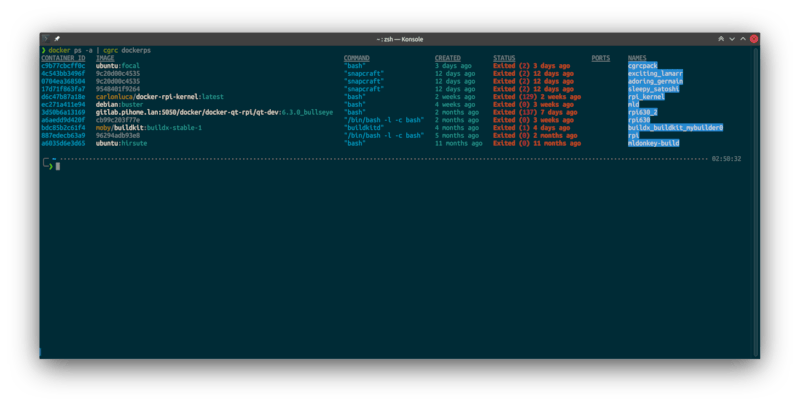Click container ID 17d71f863fa7
This screenshot has width=800, height=406.
pos(63,89)
